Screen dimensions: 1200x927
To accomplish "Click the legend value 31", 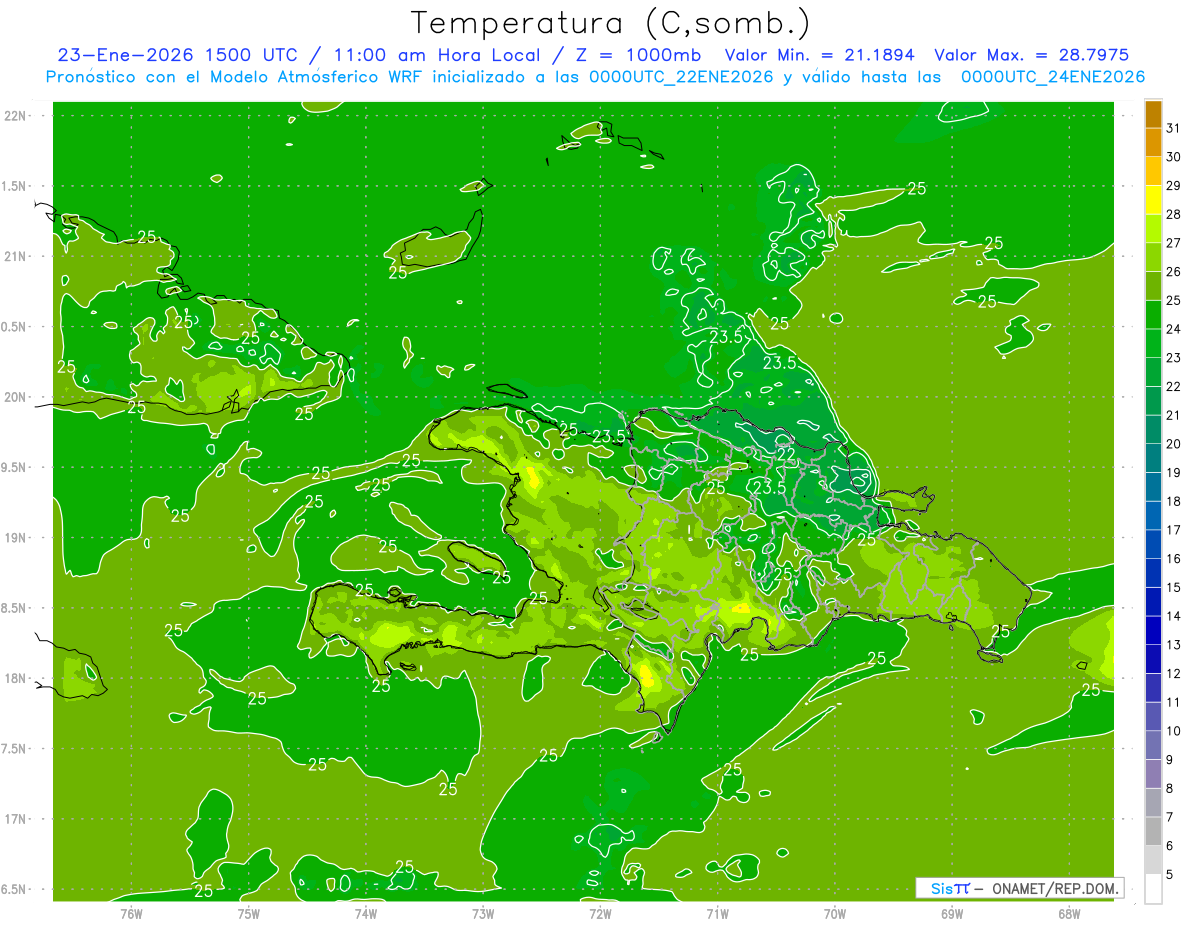I will tap(1174, 128).
